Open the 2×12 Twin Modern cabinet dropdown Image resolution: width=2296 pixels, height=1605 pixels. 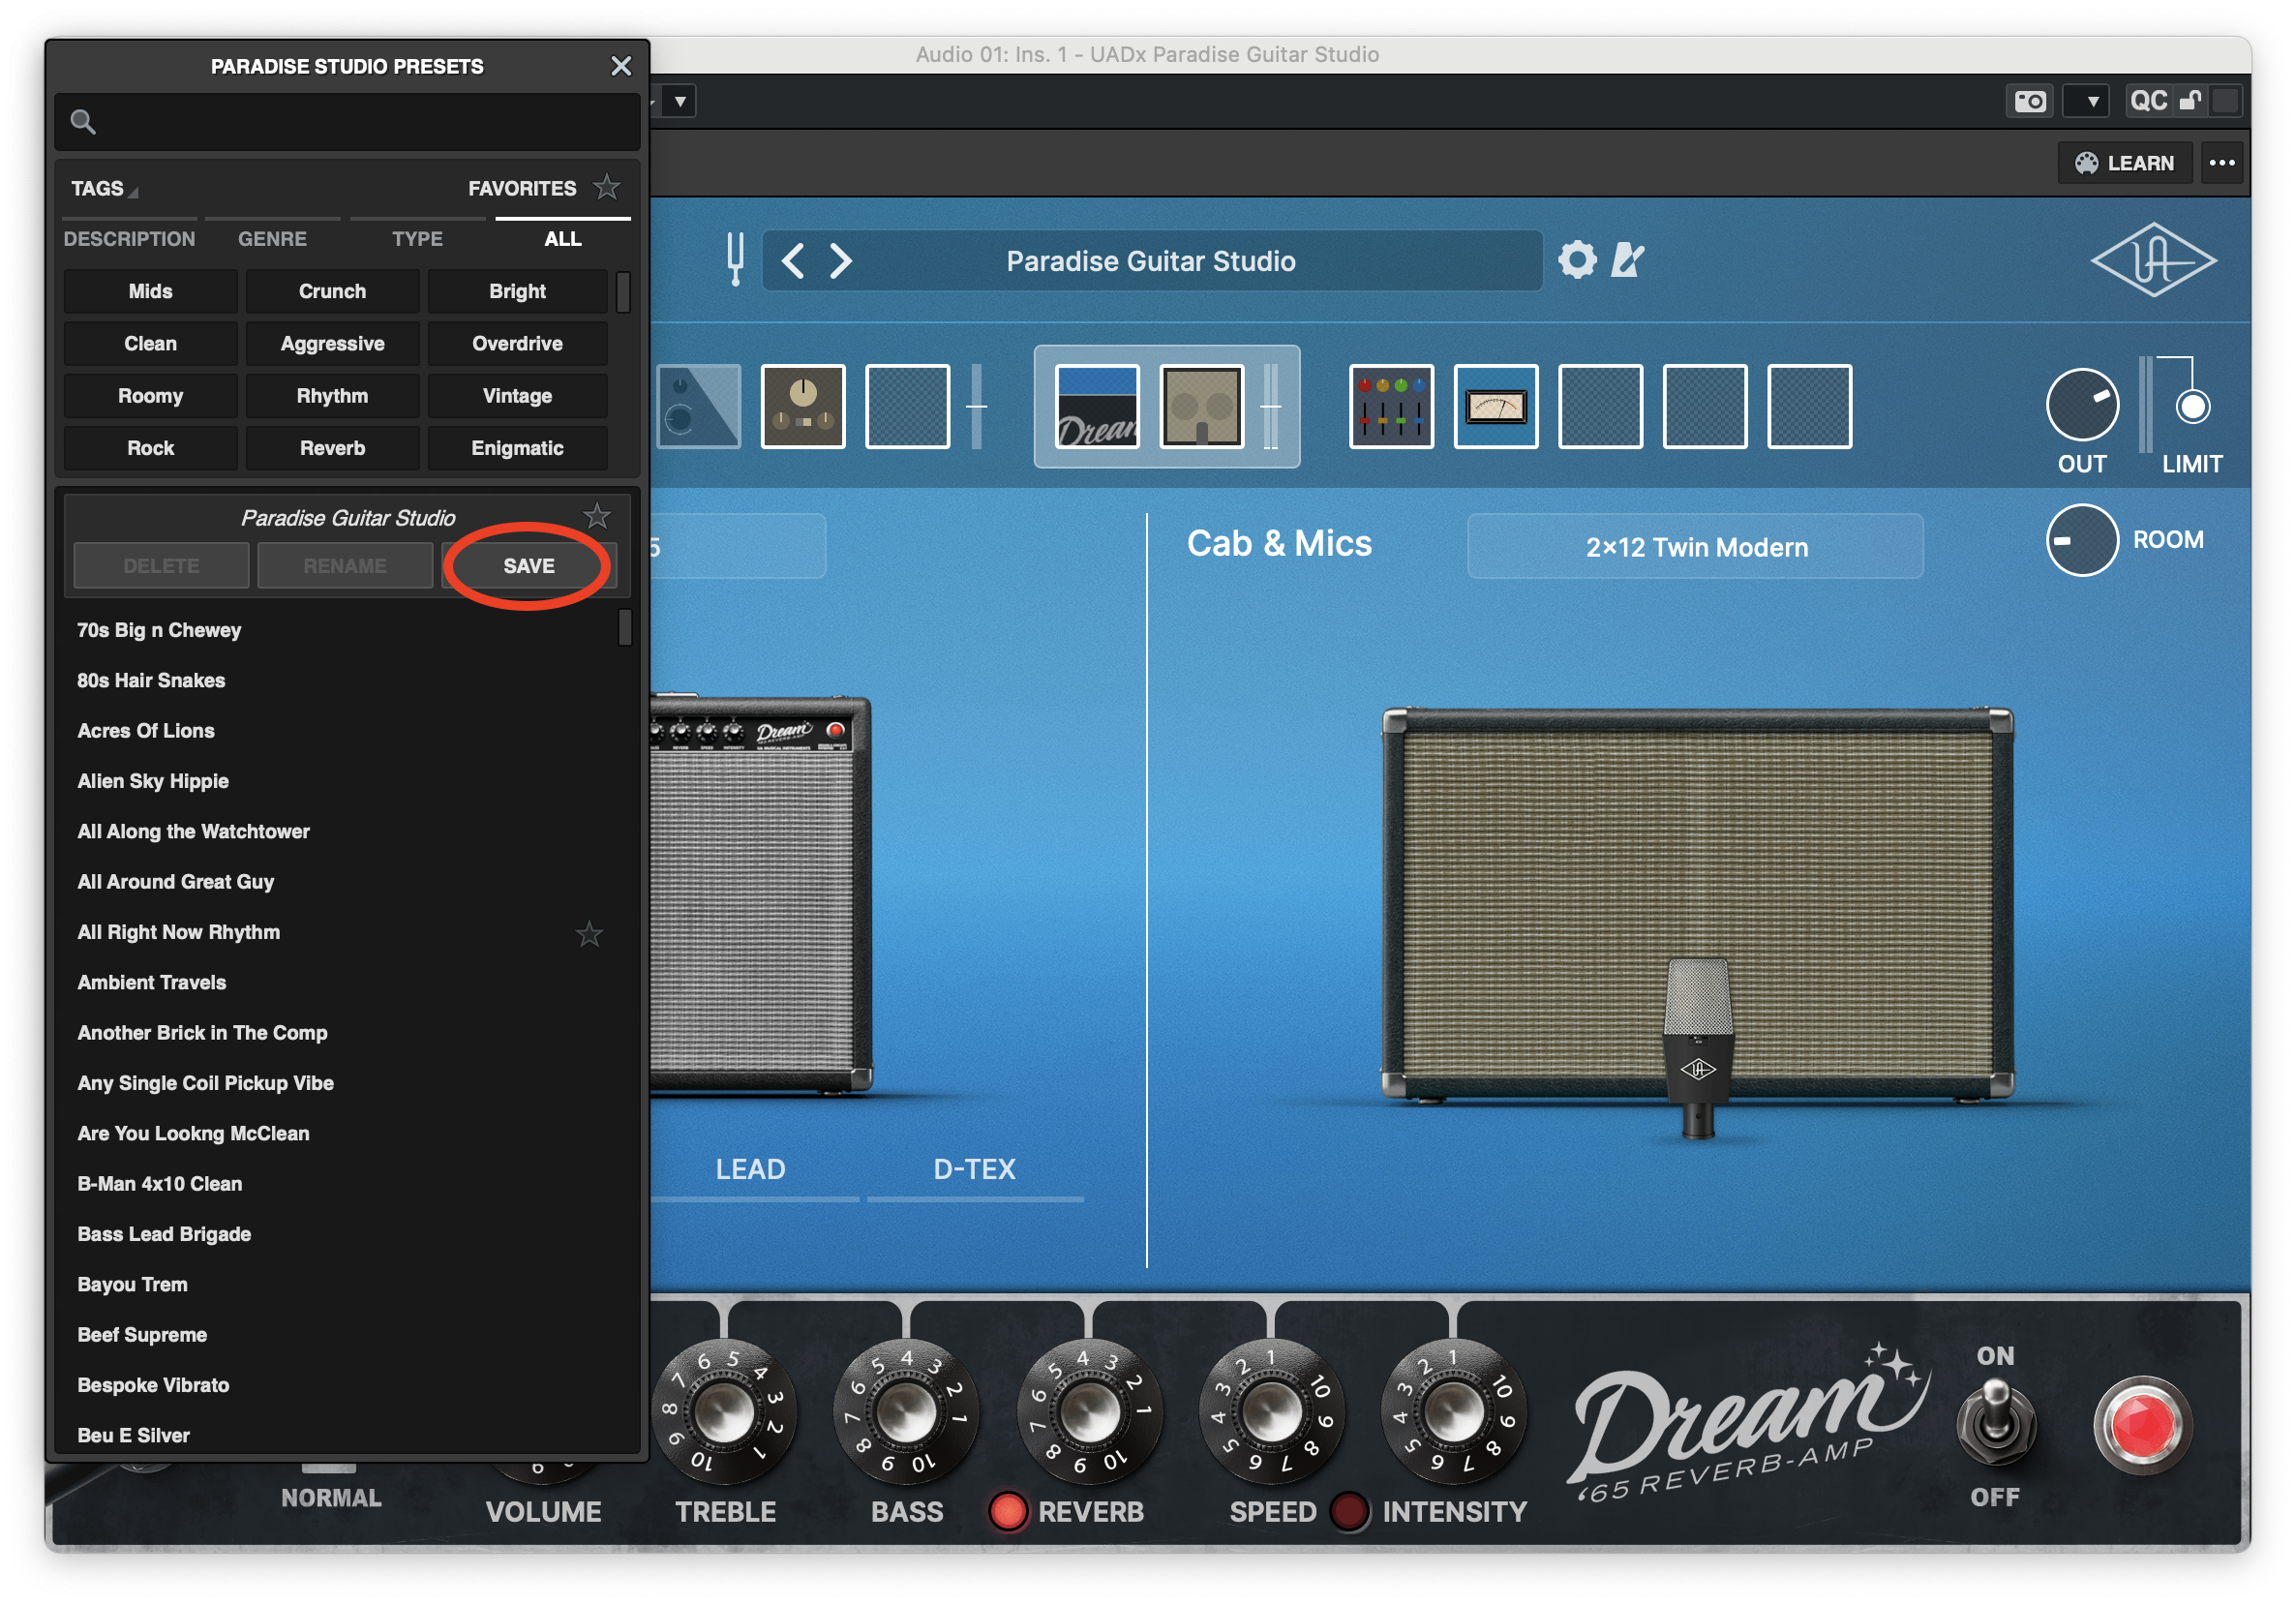point(1695,547)
